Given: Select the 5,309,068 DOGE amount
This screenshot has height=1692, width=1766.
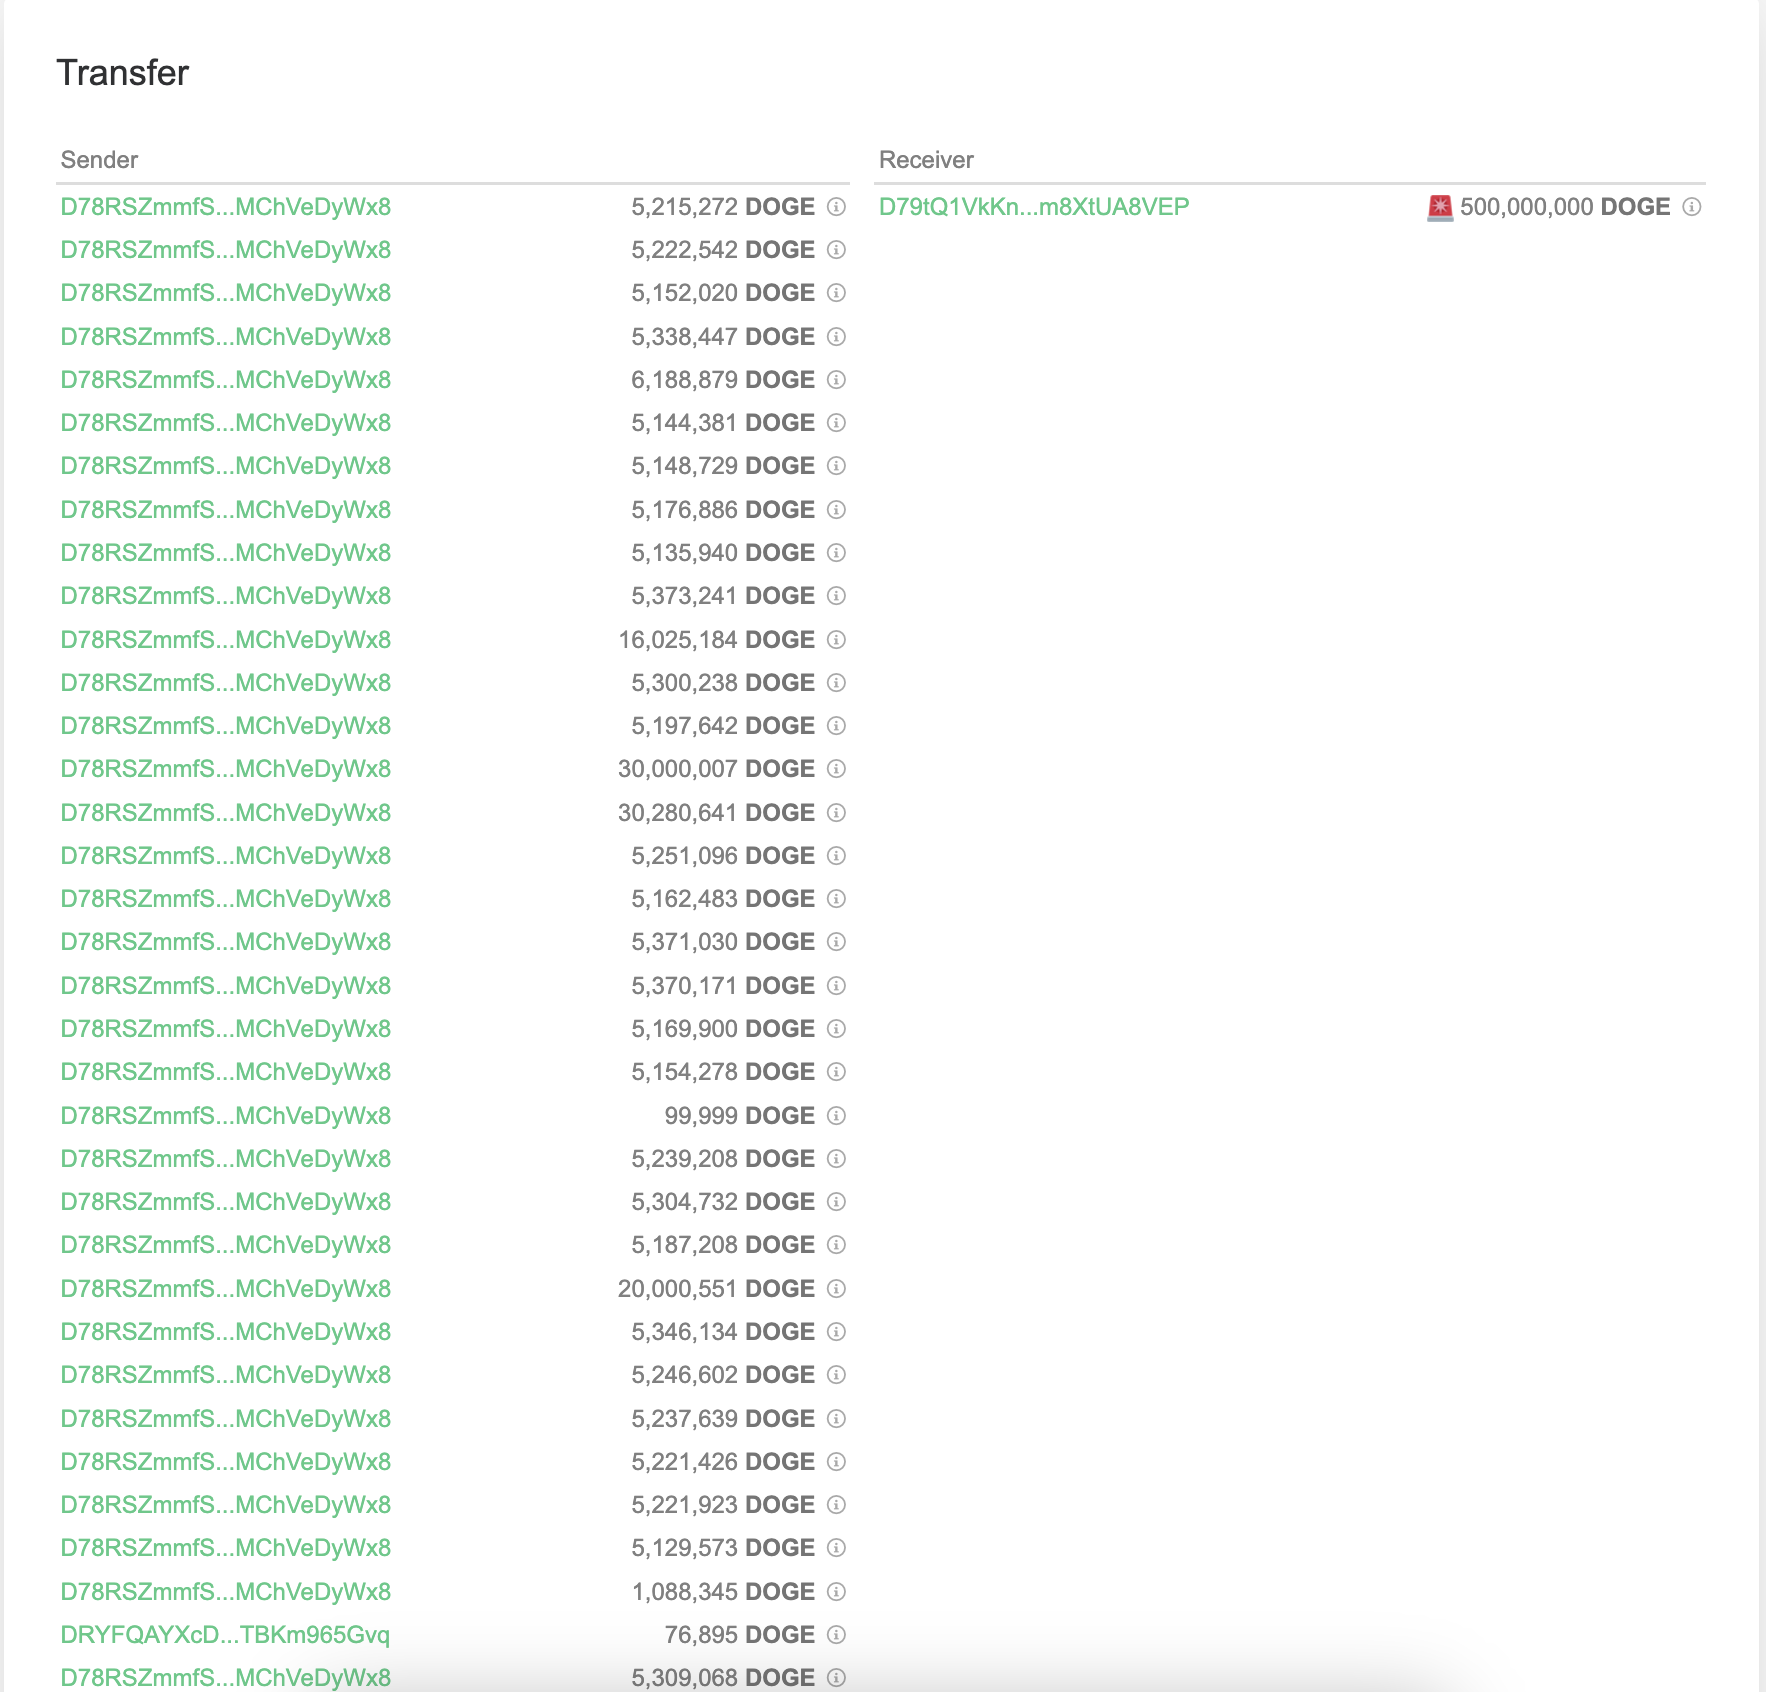Looking at the screenshot, I should click(x=723, y=1678).
